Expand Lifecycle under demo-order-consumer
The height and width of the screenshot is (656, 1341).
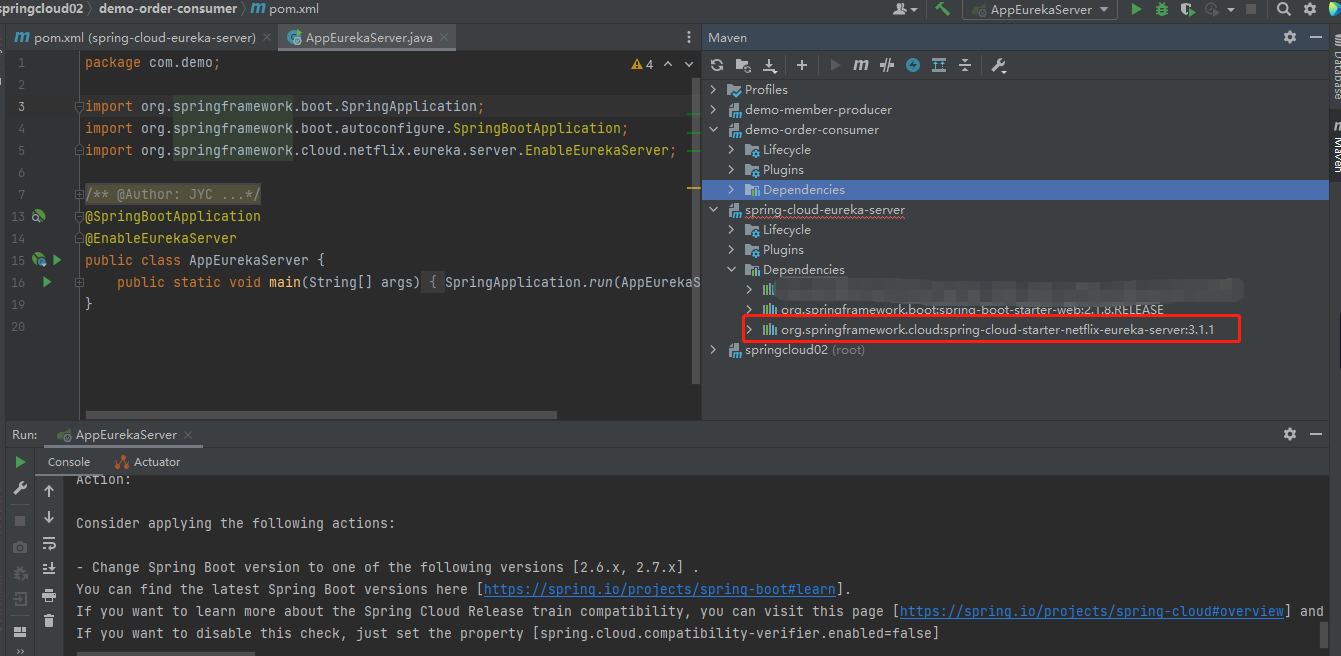tap(732, 150)
